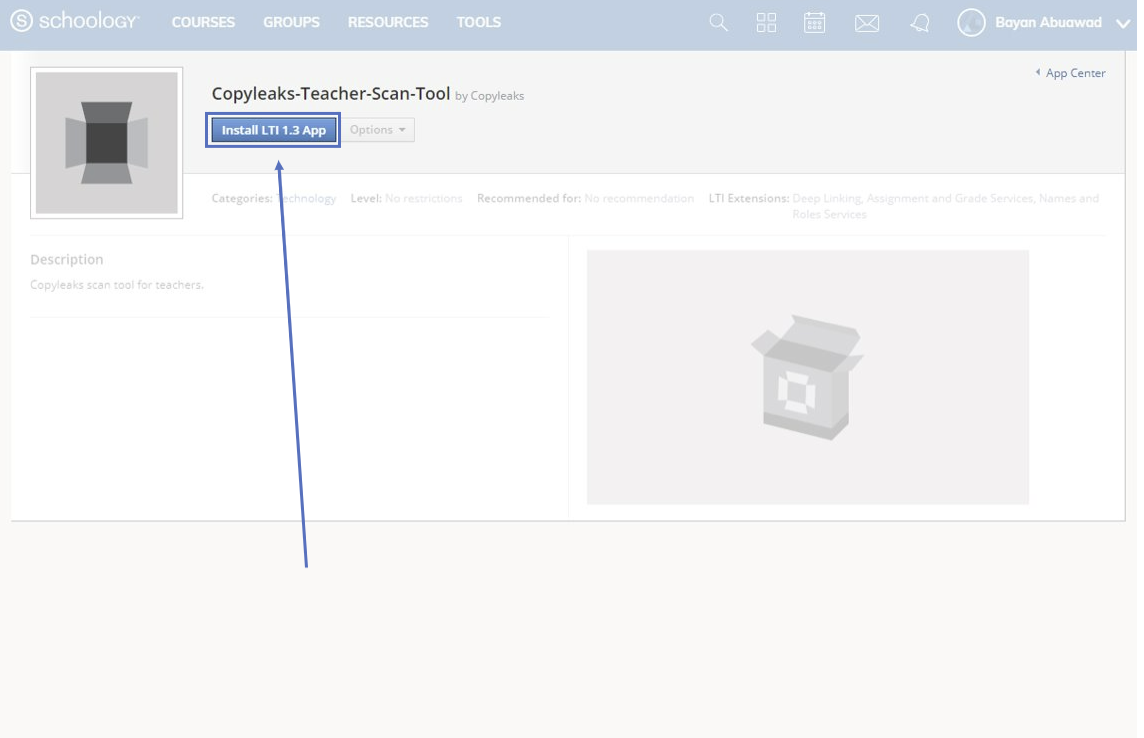Open messages envelope icon

click(x=867, y=23)
